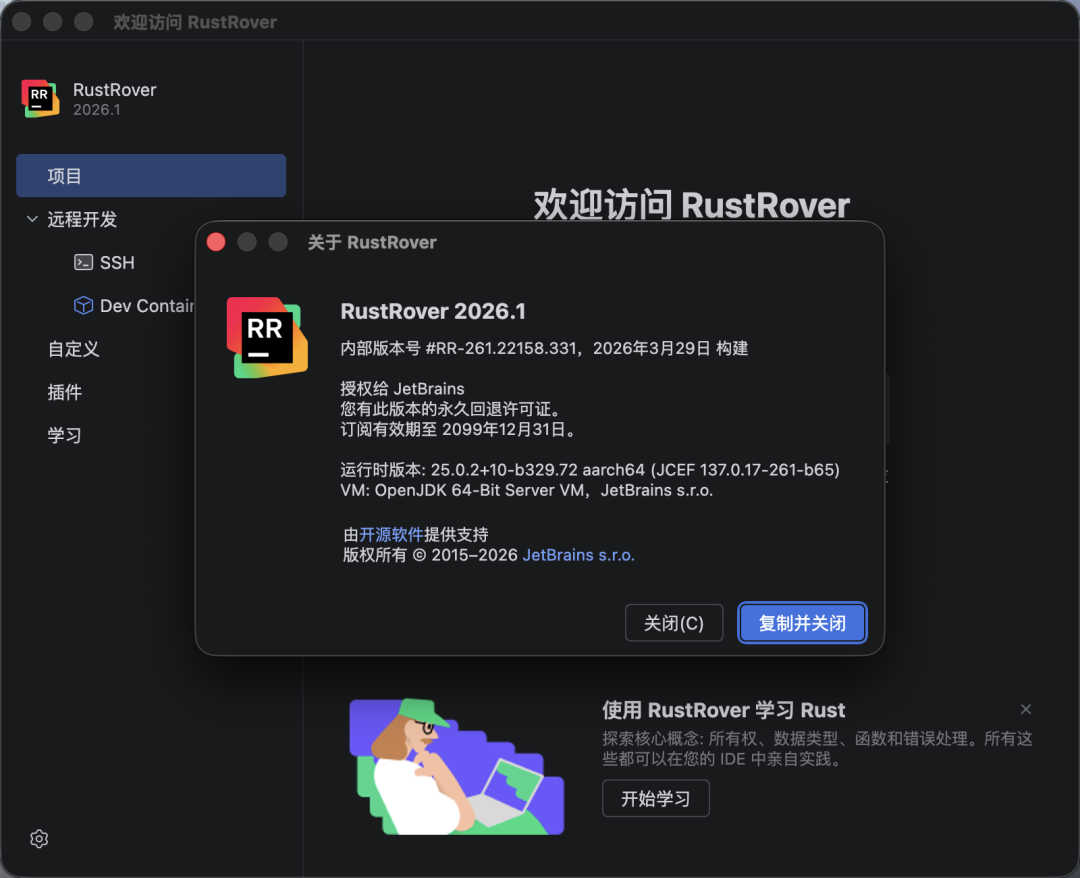This screenshot has width=1080, height=878.
Task: Switch to the 自定义 tab
Action: click(x=74, y=349)
